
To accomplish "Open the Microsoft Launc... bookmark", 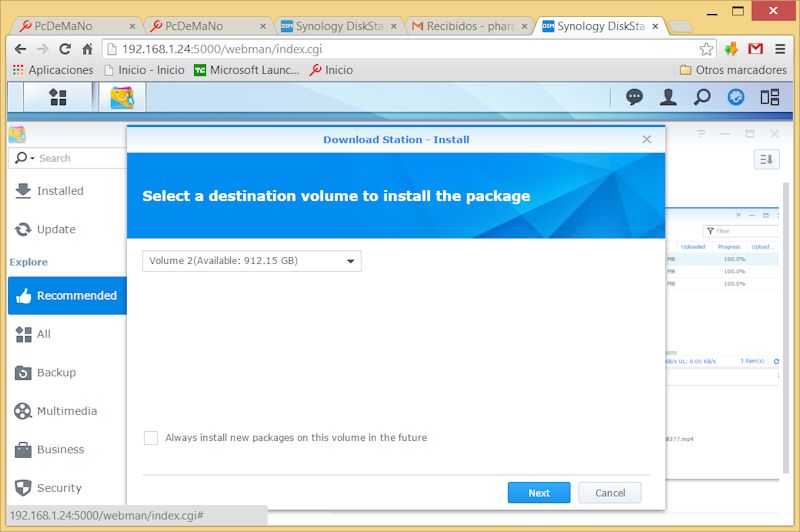I will (246, 70).
